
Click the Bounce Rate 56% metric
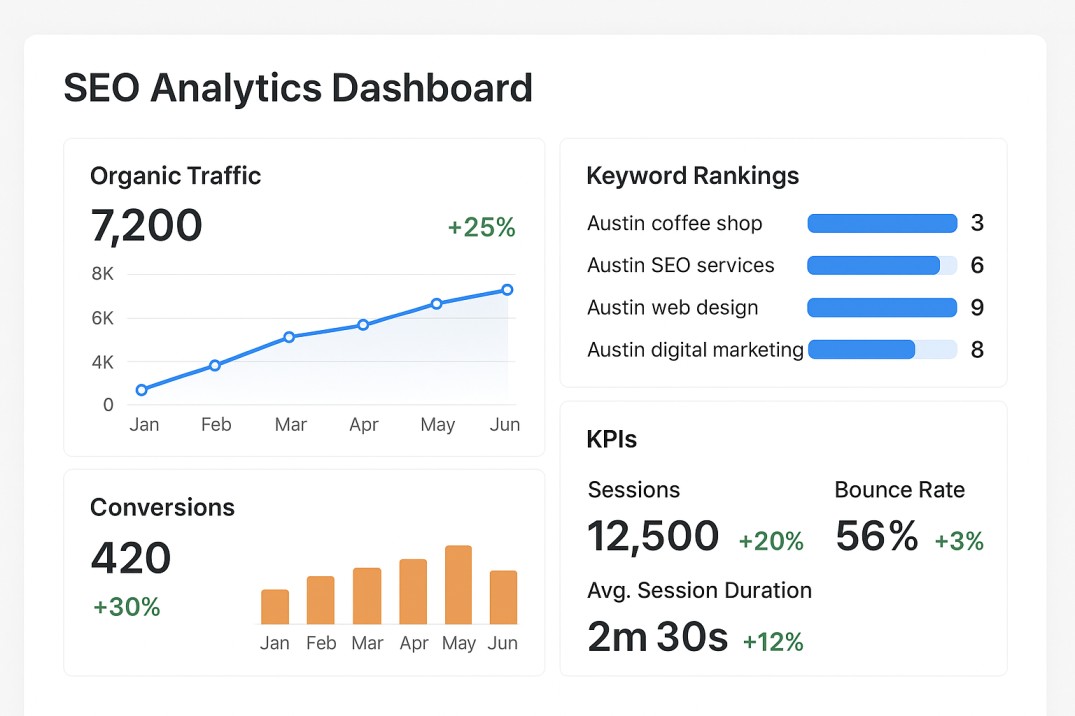pyautogui.click(x=877, y=537)
